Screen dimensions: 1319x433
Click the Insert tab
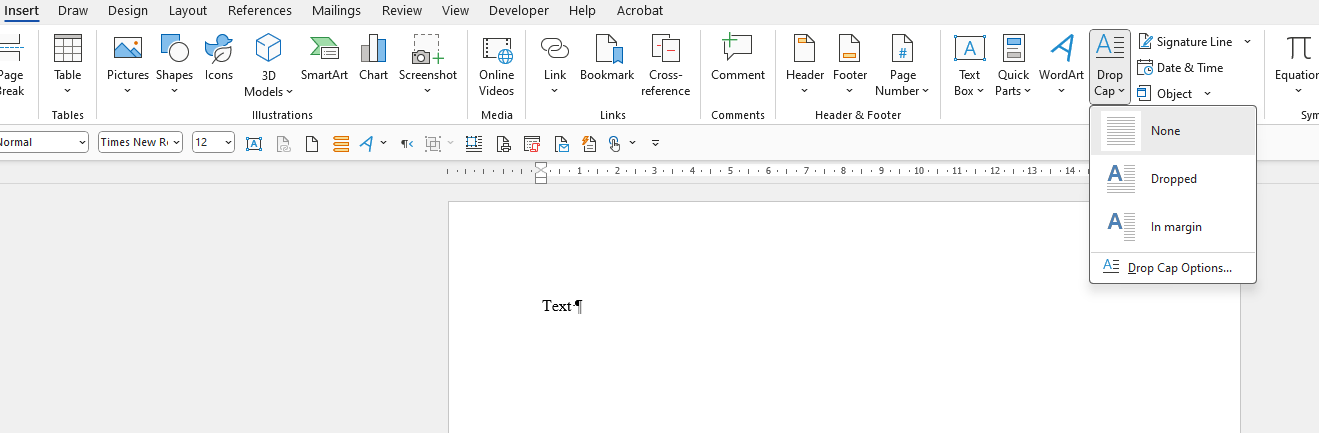(x=21, y=11)
